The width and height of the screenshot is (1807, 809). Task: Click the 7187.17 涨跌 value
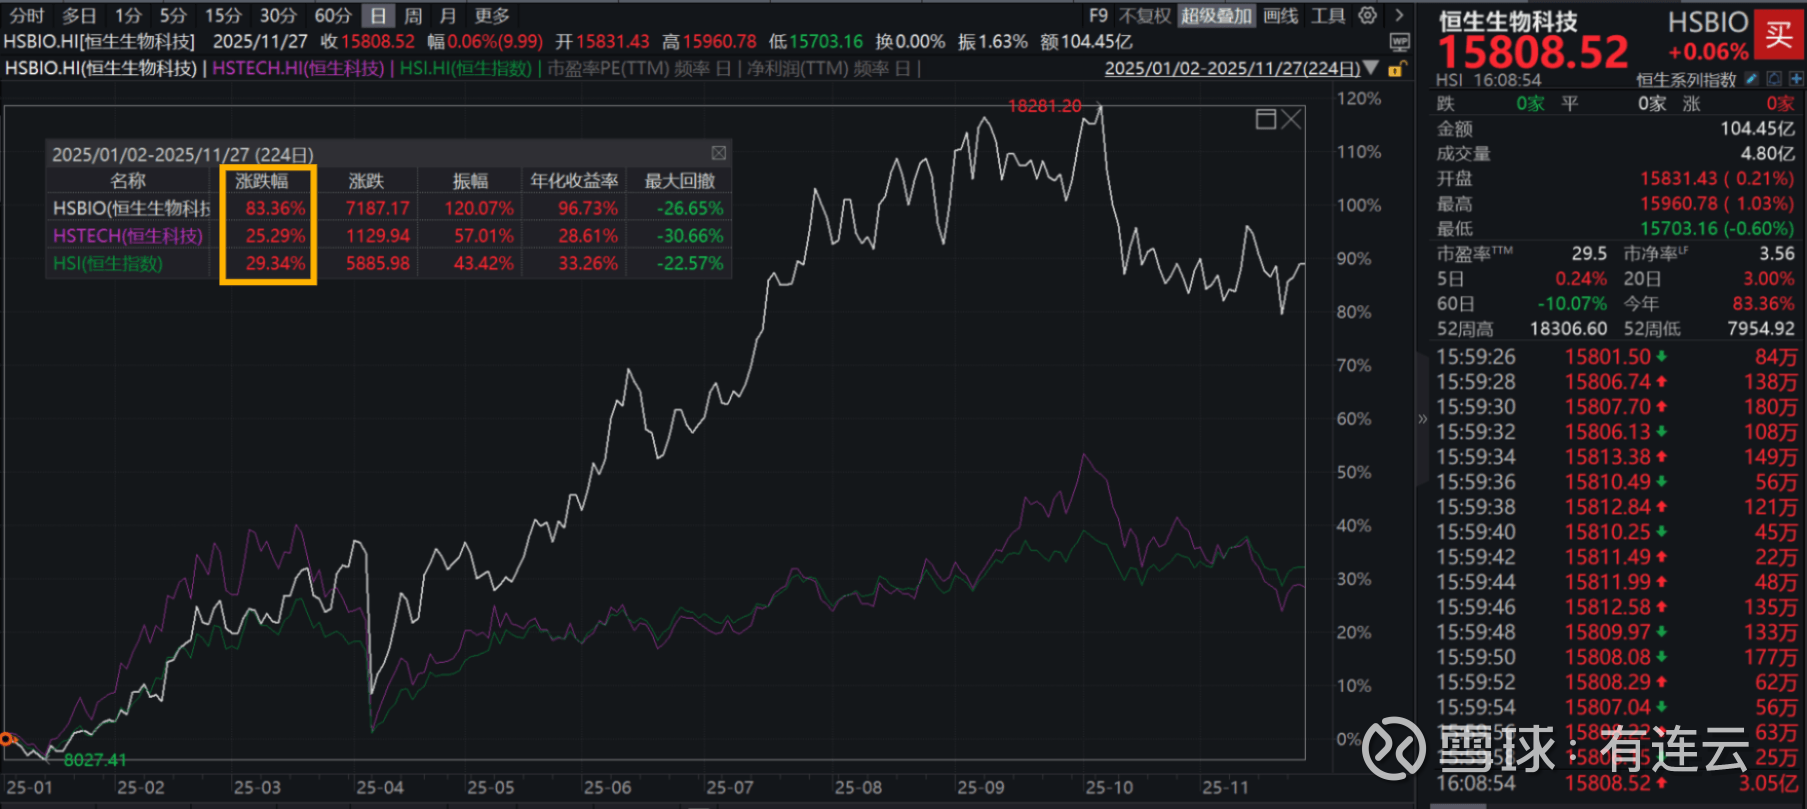point(378,208)
